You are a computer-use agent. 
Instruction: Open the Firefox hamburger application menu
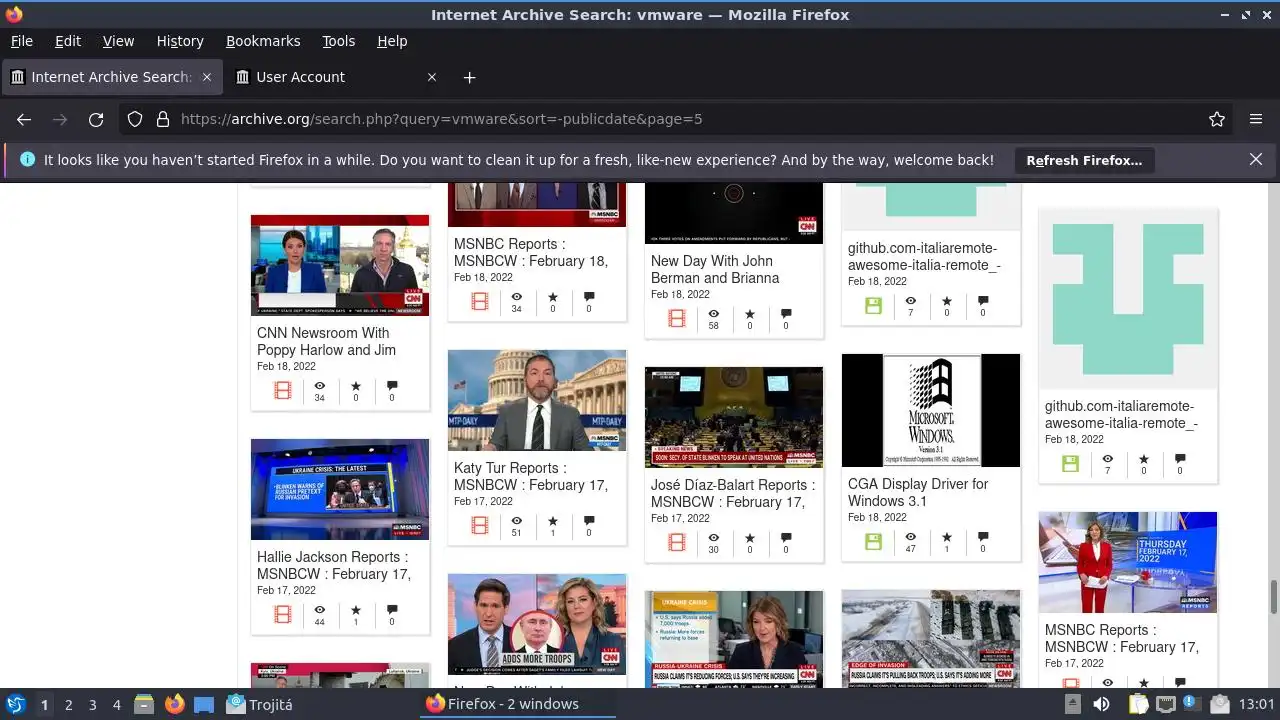(x=1256, y=119)
